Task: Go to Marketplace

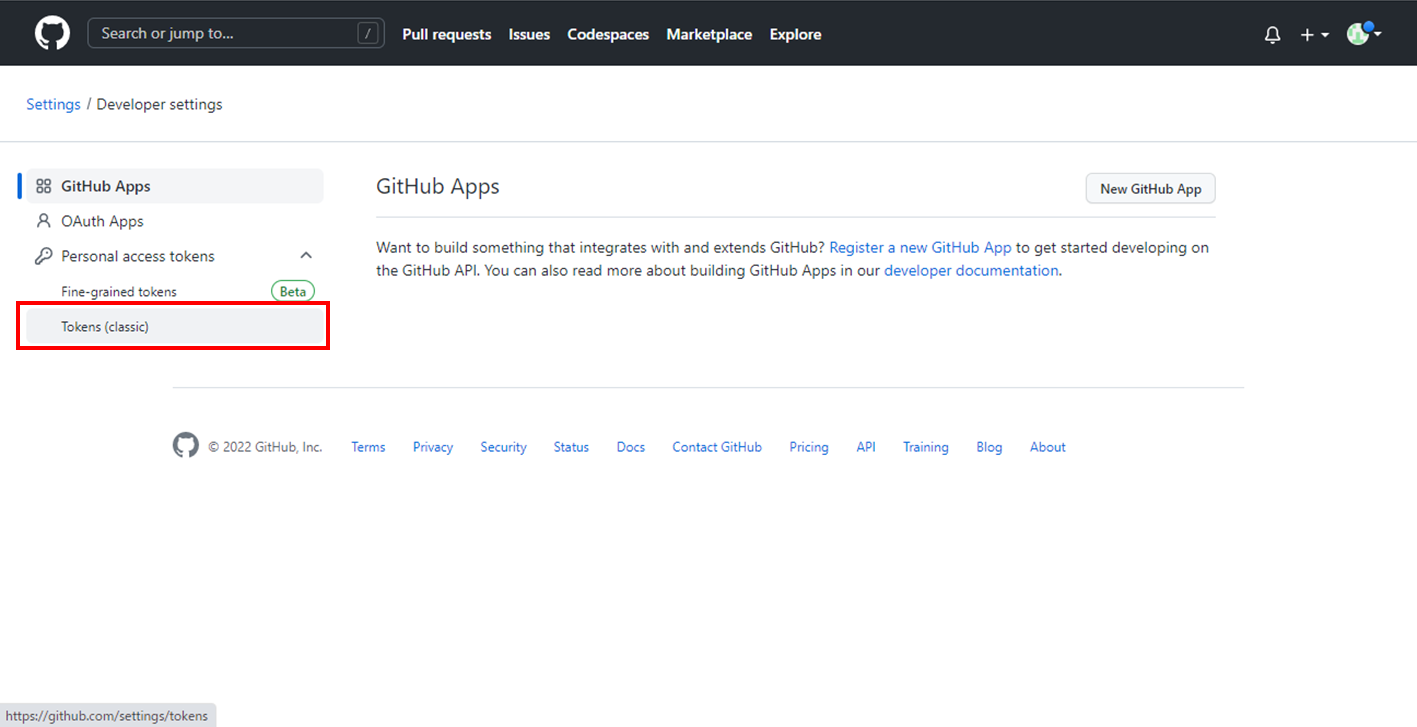Action: click(x=709, y=34)
